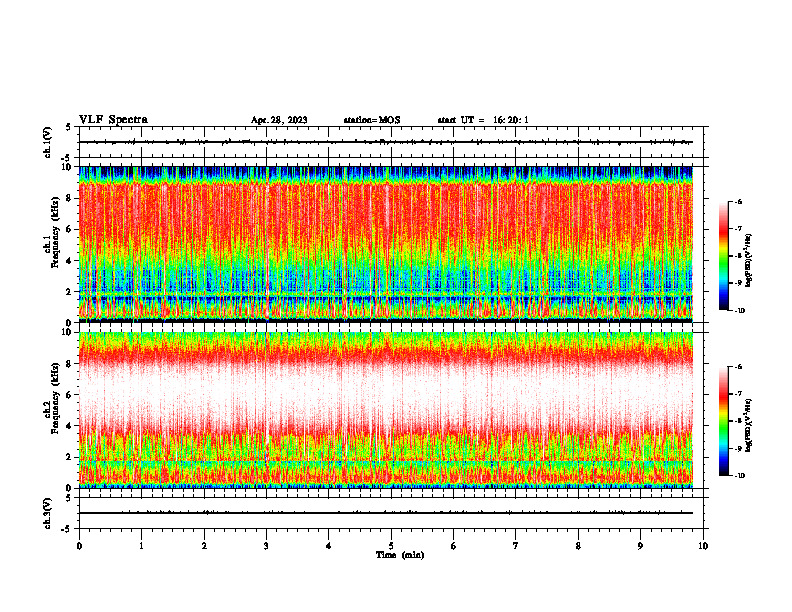Screen dimensions: 792x612
Task: Click the "start UT = 16:20: 1" label
Action: click(483, 120)
